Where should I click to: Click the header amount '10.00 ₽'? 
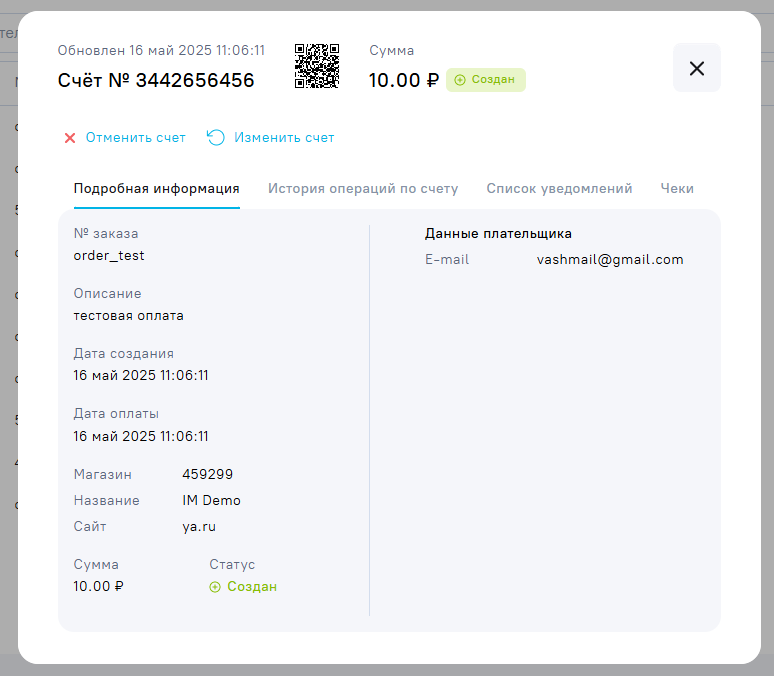point(404,80)
